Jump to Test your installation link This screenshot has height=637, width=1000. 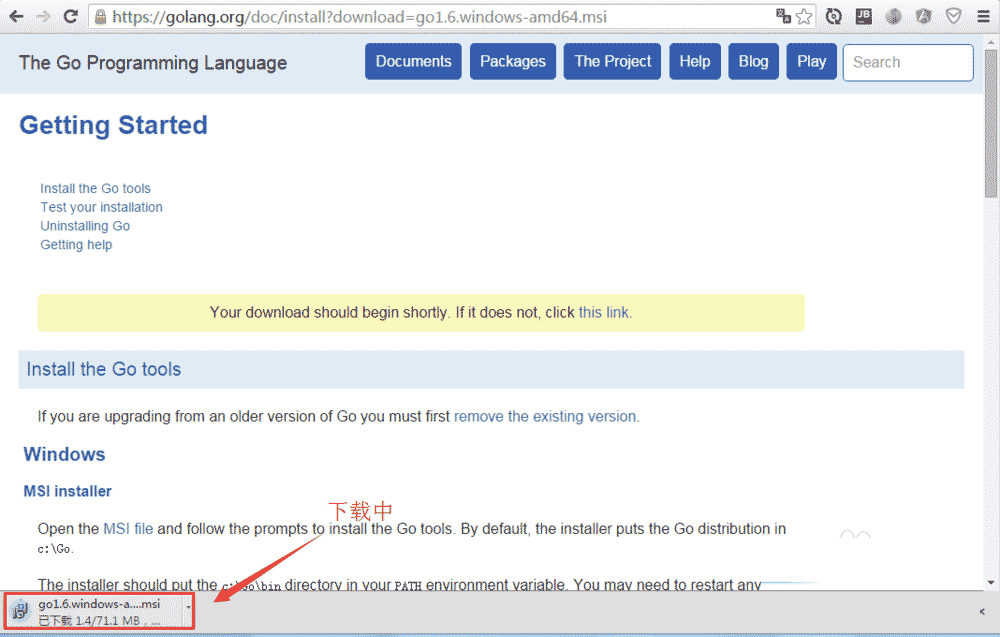point(101,207)
